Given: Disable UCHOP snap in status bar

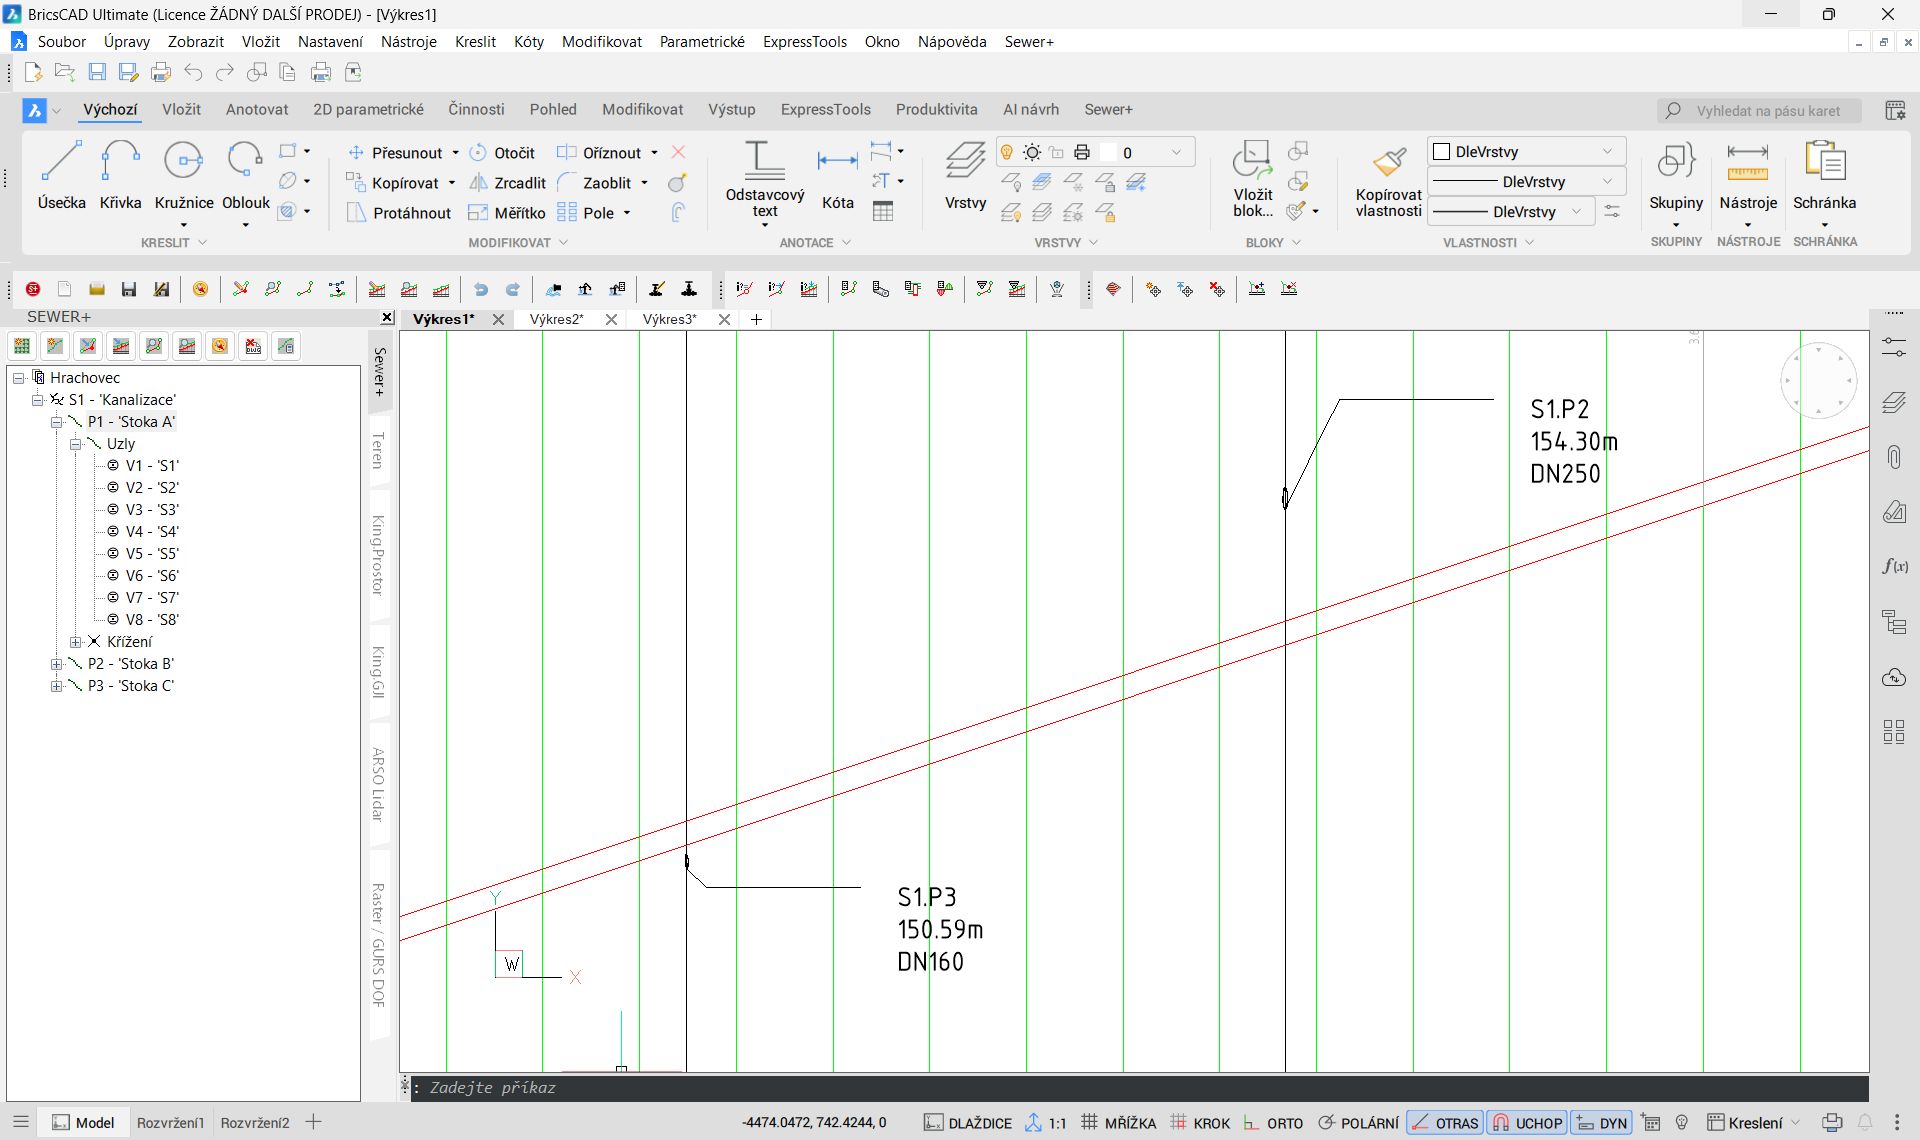Looking at the screenshot, I should point(1527,1123).
